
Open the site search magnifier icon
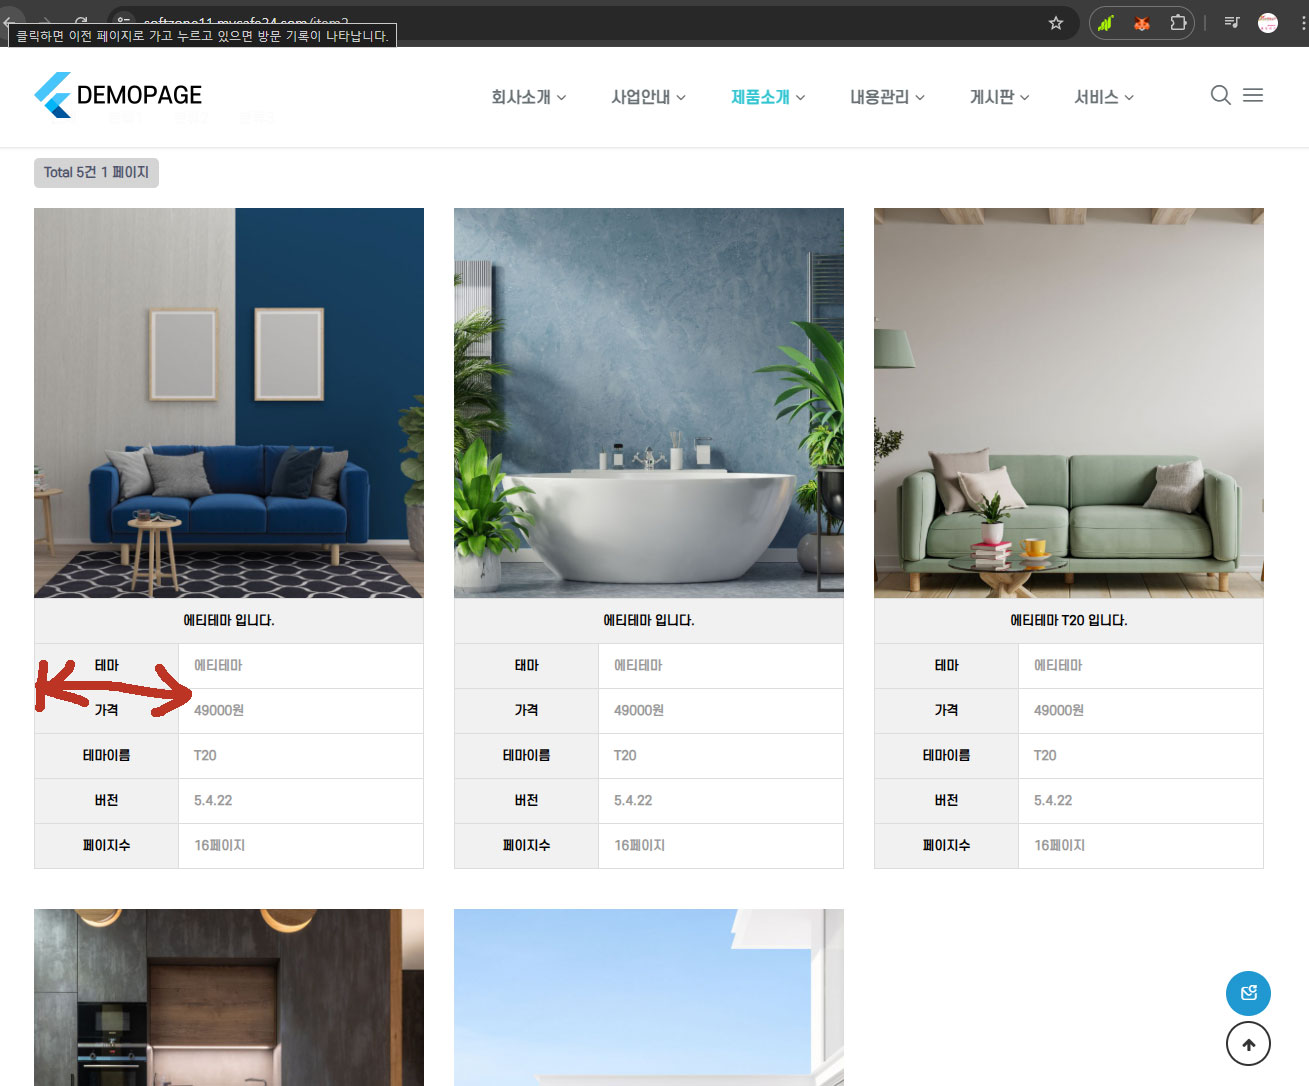pyautogui.click(x=1220, y=95)
